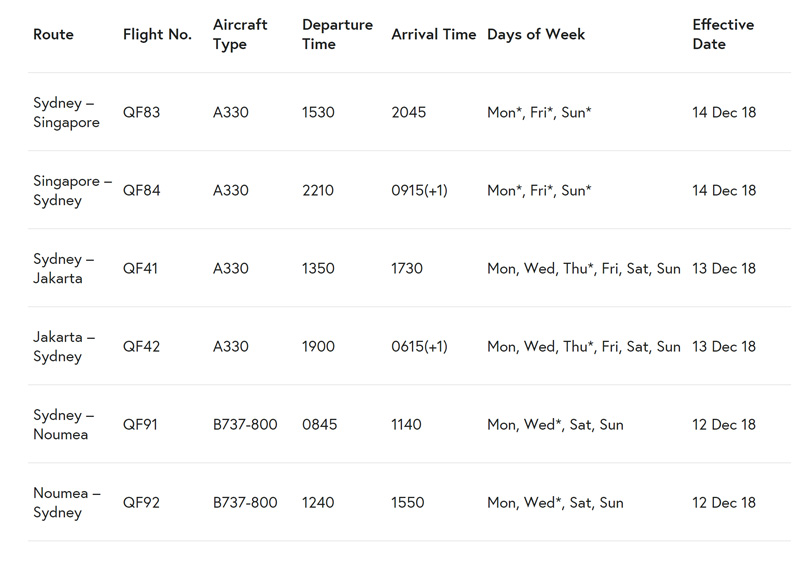Viewport: 800px width, 561px height.
Task: Click the Noumea – Sydney route cell
Action: pos(66,502)
